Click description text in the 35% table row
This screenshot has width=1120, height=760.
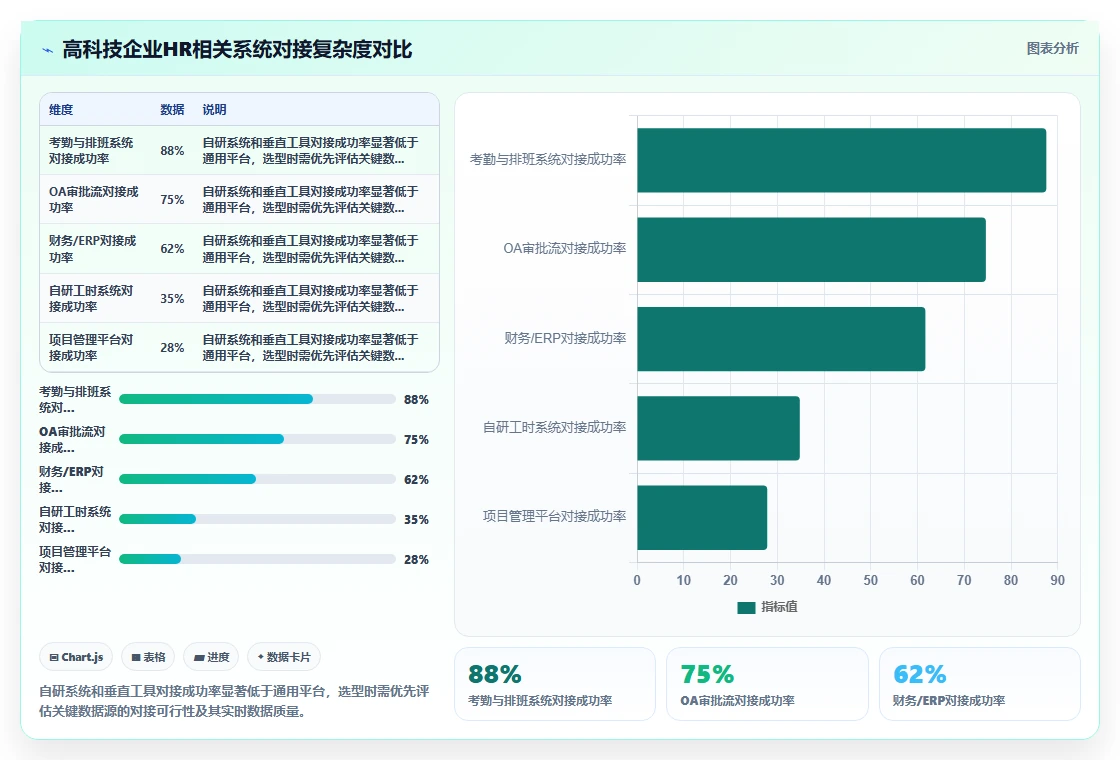click(x=310, y=299)
